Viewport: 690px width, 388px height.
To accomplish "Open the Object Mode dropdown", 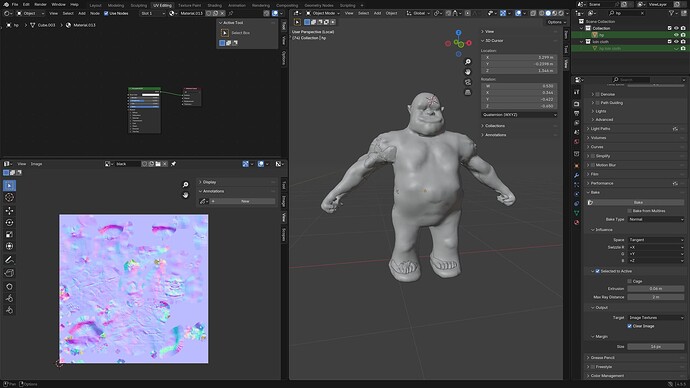I will 323,13.
